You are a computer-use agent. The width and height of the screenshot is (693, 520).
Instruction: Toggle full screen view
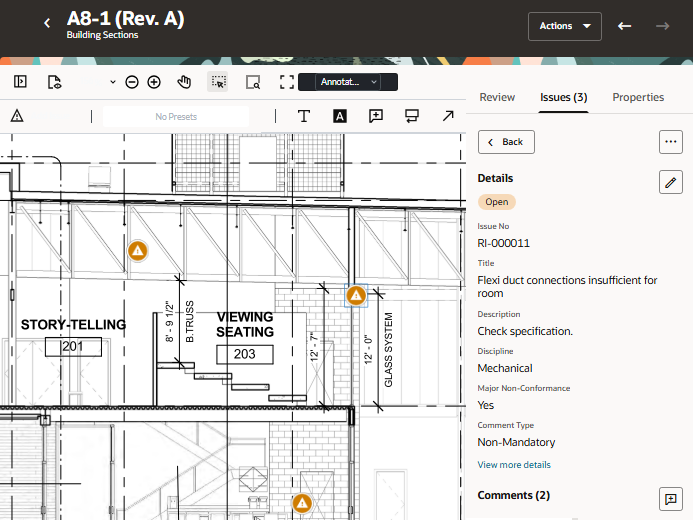point(287,82)
